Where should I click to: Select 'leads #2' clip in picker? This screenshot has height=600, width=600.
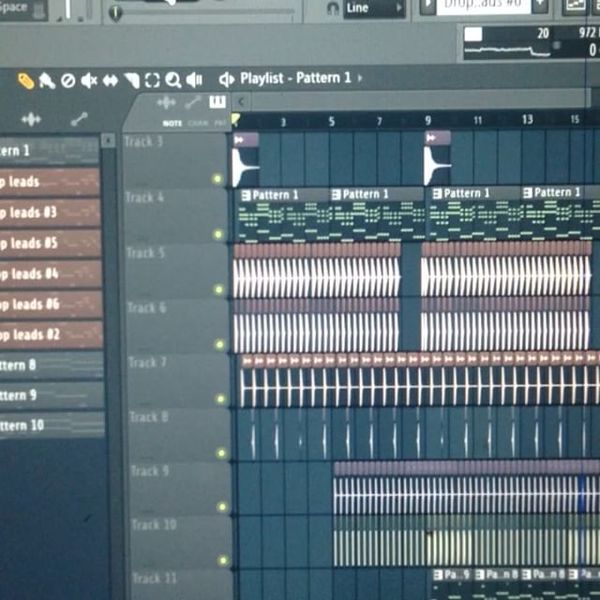51,335
